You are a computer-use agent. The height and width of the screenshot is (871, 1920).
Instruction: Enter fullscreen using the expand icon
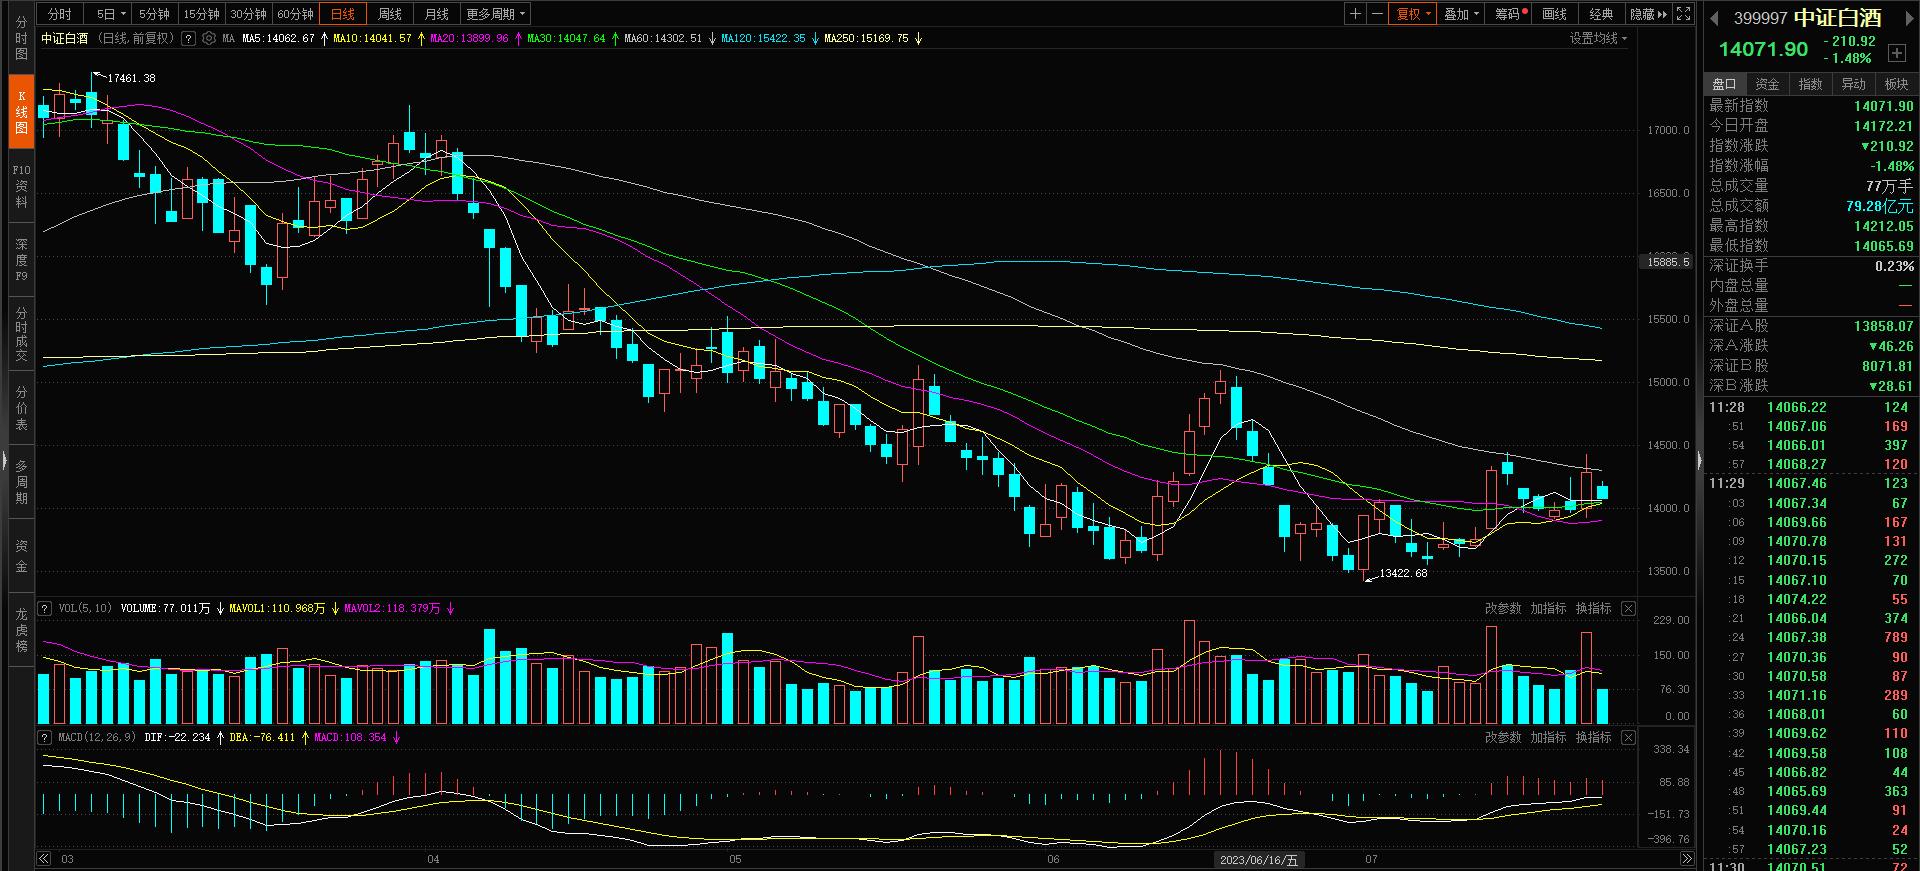[1684, 14]
